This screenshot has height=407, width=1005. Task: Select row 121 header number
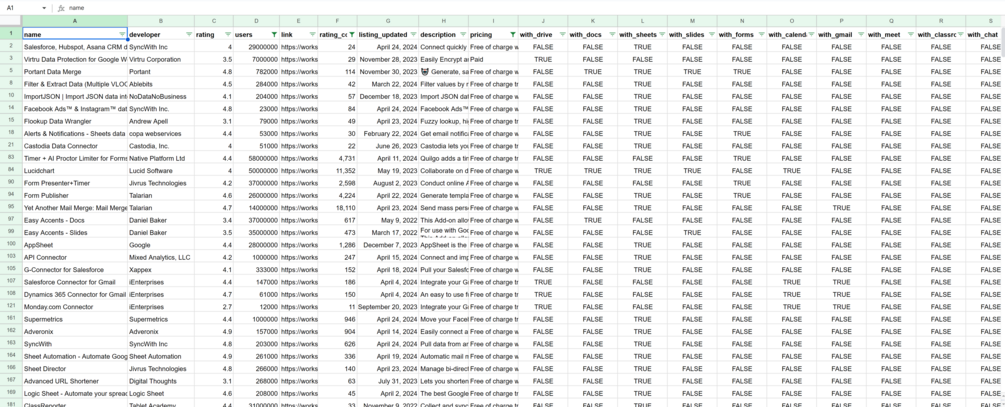point(11,307)
